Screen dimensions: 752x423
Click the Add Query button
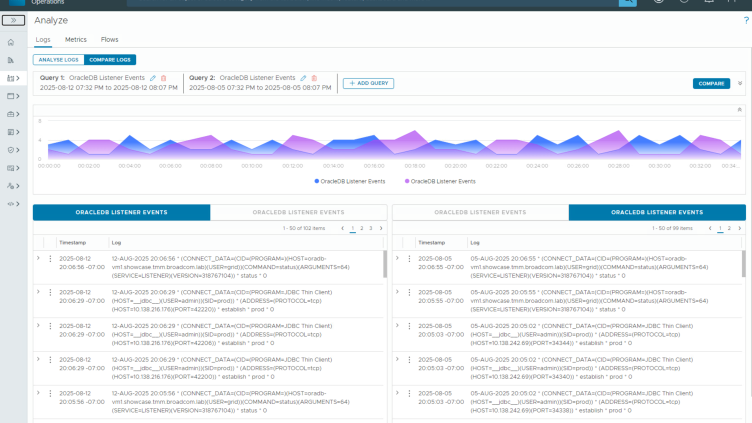368,83
